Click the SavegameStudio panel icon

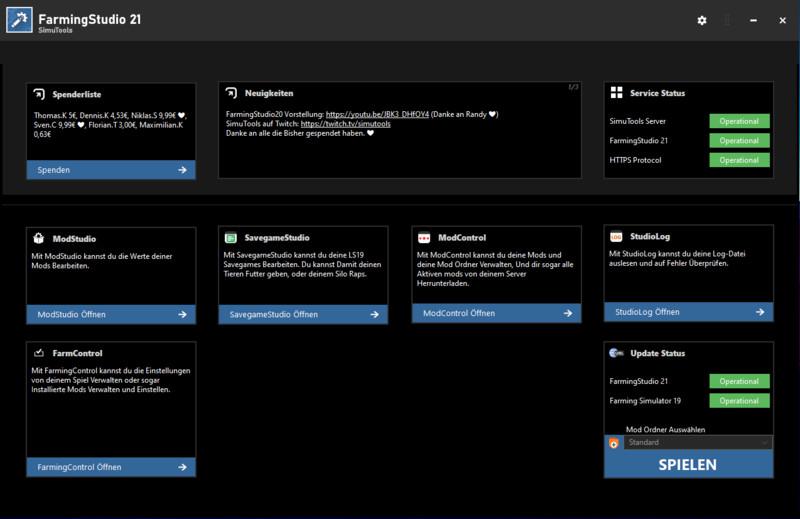point(231,238)
